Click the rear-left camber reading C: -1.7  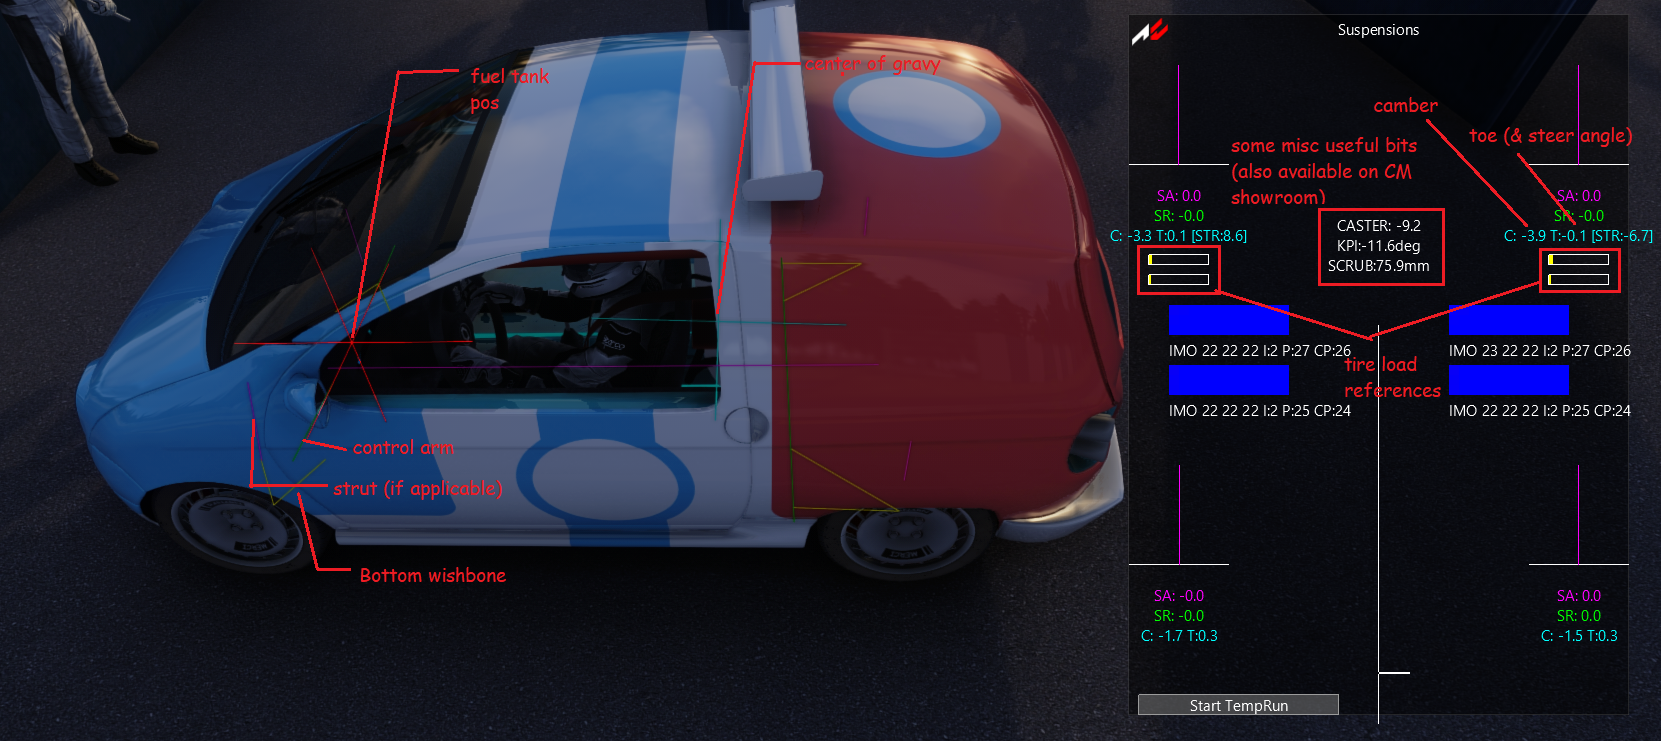tap(1162, 636)
